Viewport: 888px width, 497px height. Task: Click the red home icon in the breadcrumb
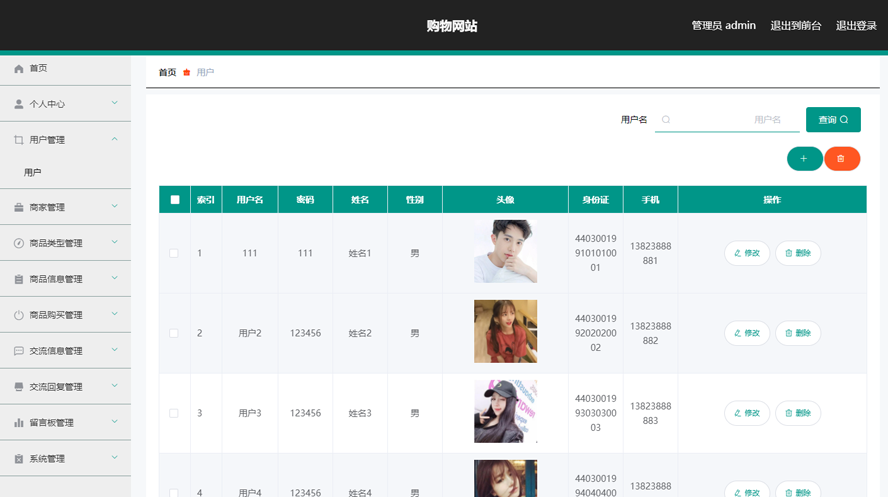click(x=186, y=72)
